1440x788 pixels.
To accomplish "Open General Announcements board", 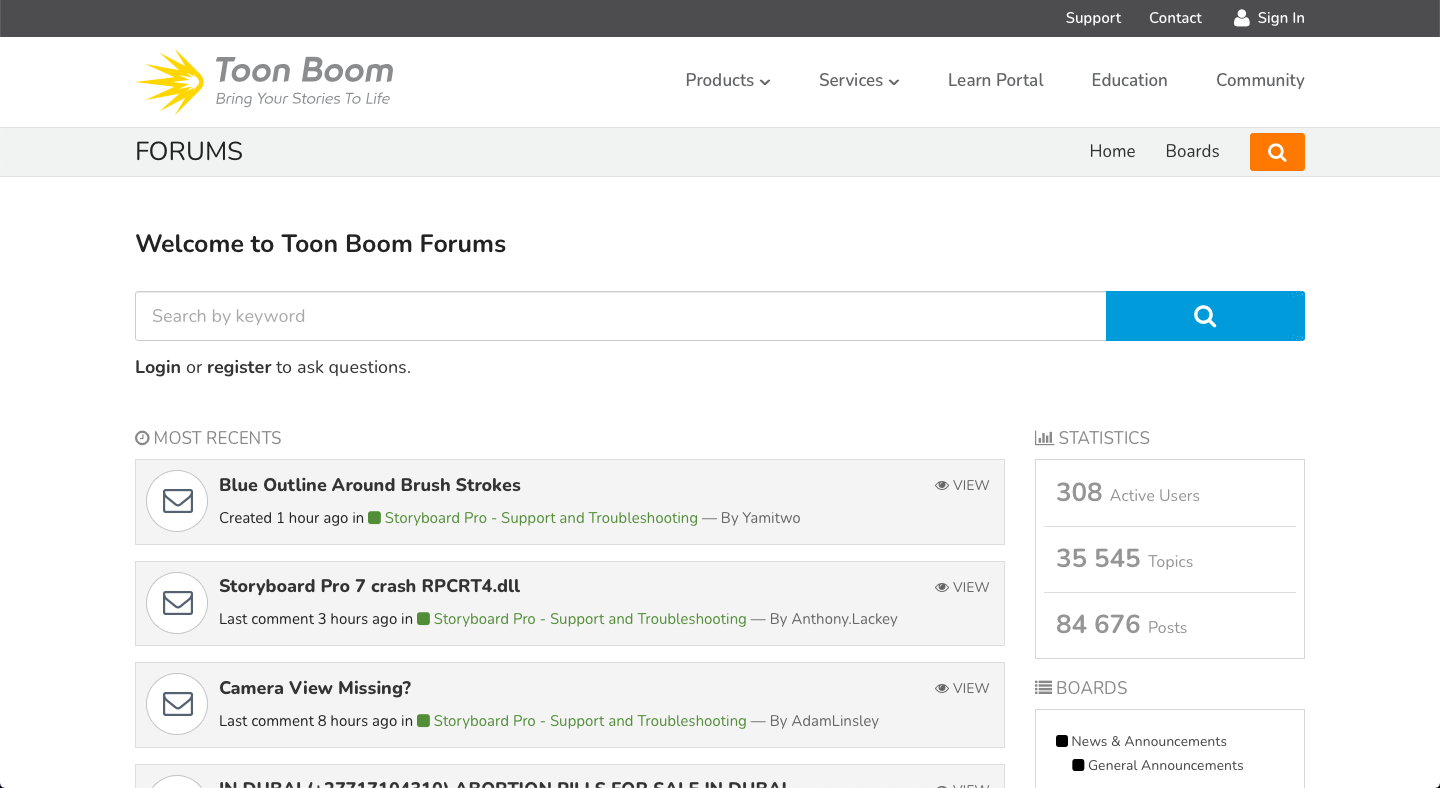I will coord(1166,765).
